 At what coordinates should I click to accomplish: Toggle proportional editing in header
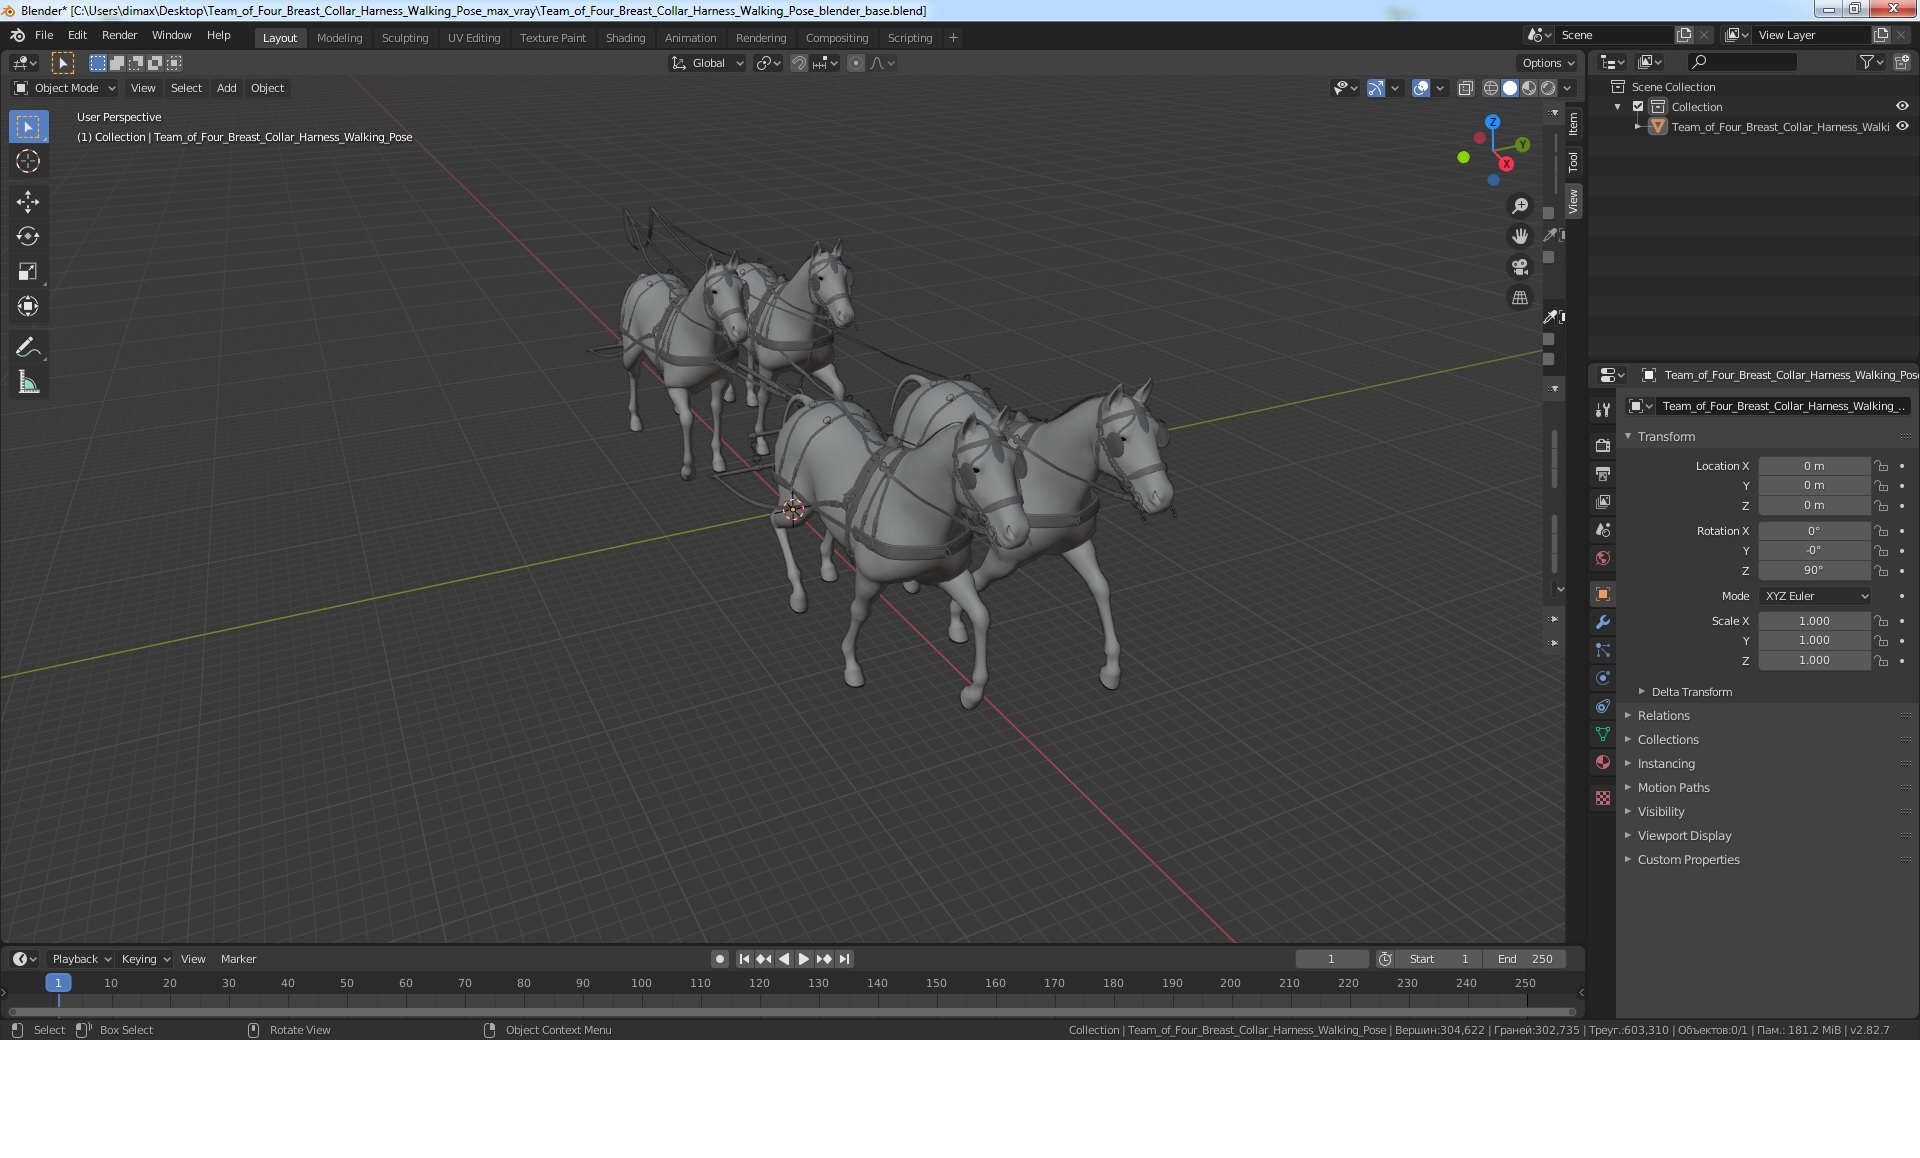tap(855, 63)
